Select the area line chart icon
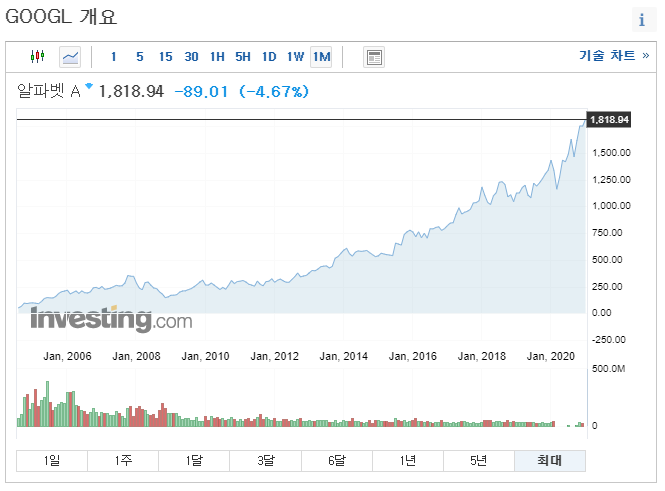Viewport: 665px width, 491px height. coord(70,57)
